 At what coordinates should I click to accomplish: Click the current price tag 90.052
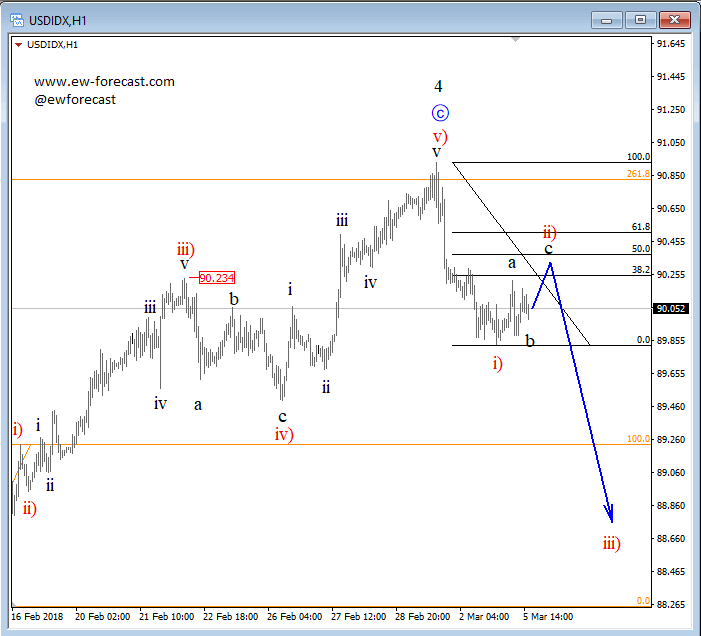point(671,308)
